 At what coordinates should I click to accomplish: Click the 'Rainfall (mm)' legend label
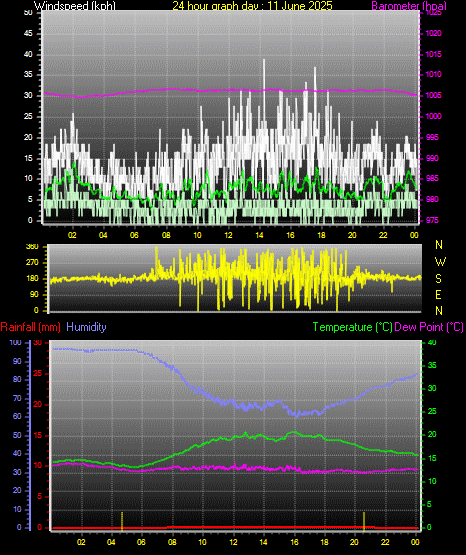pos(30,327)
